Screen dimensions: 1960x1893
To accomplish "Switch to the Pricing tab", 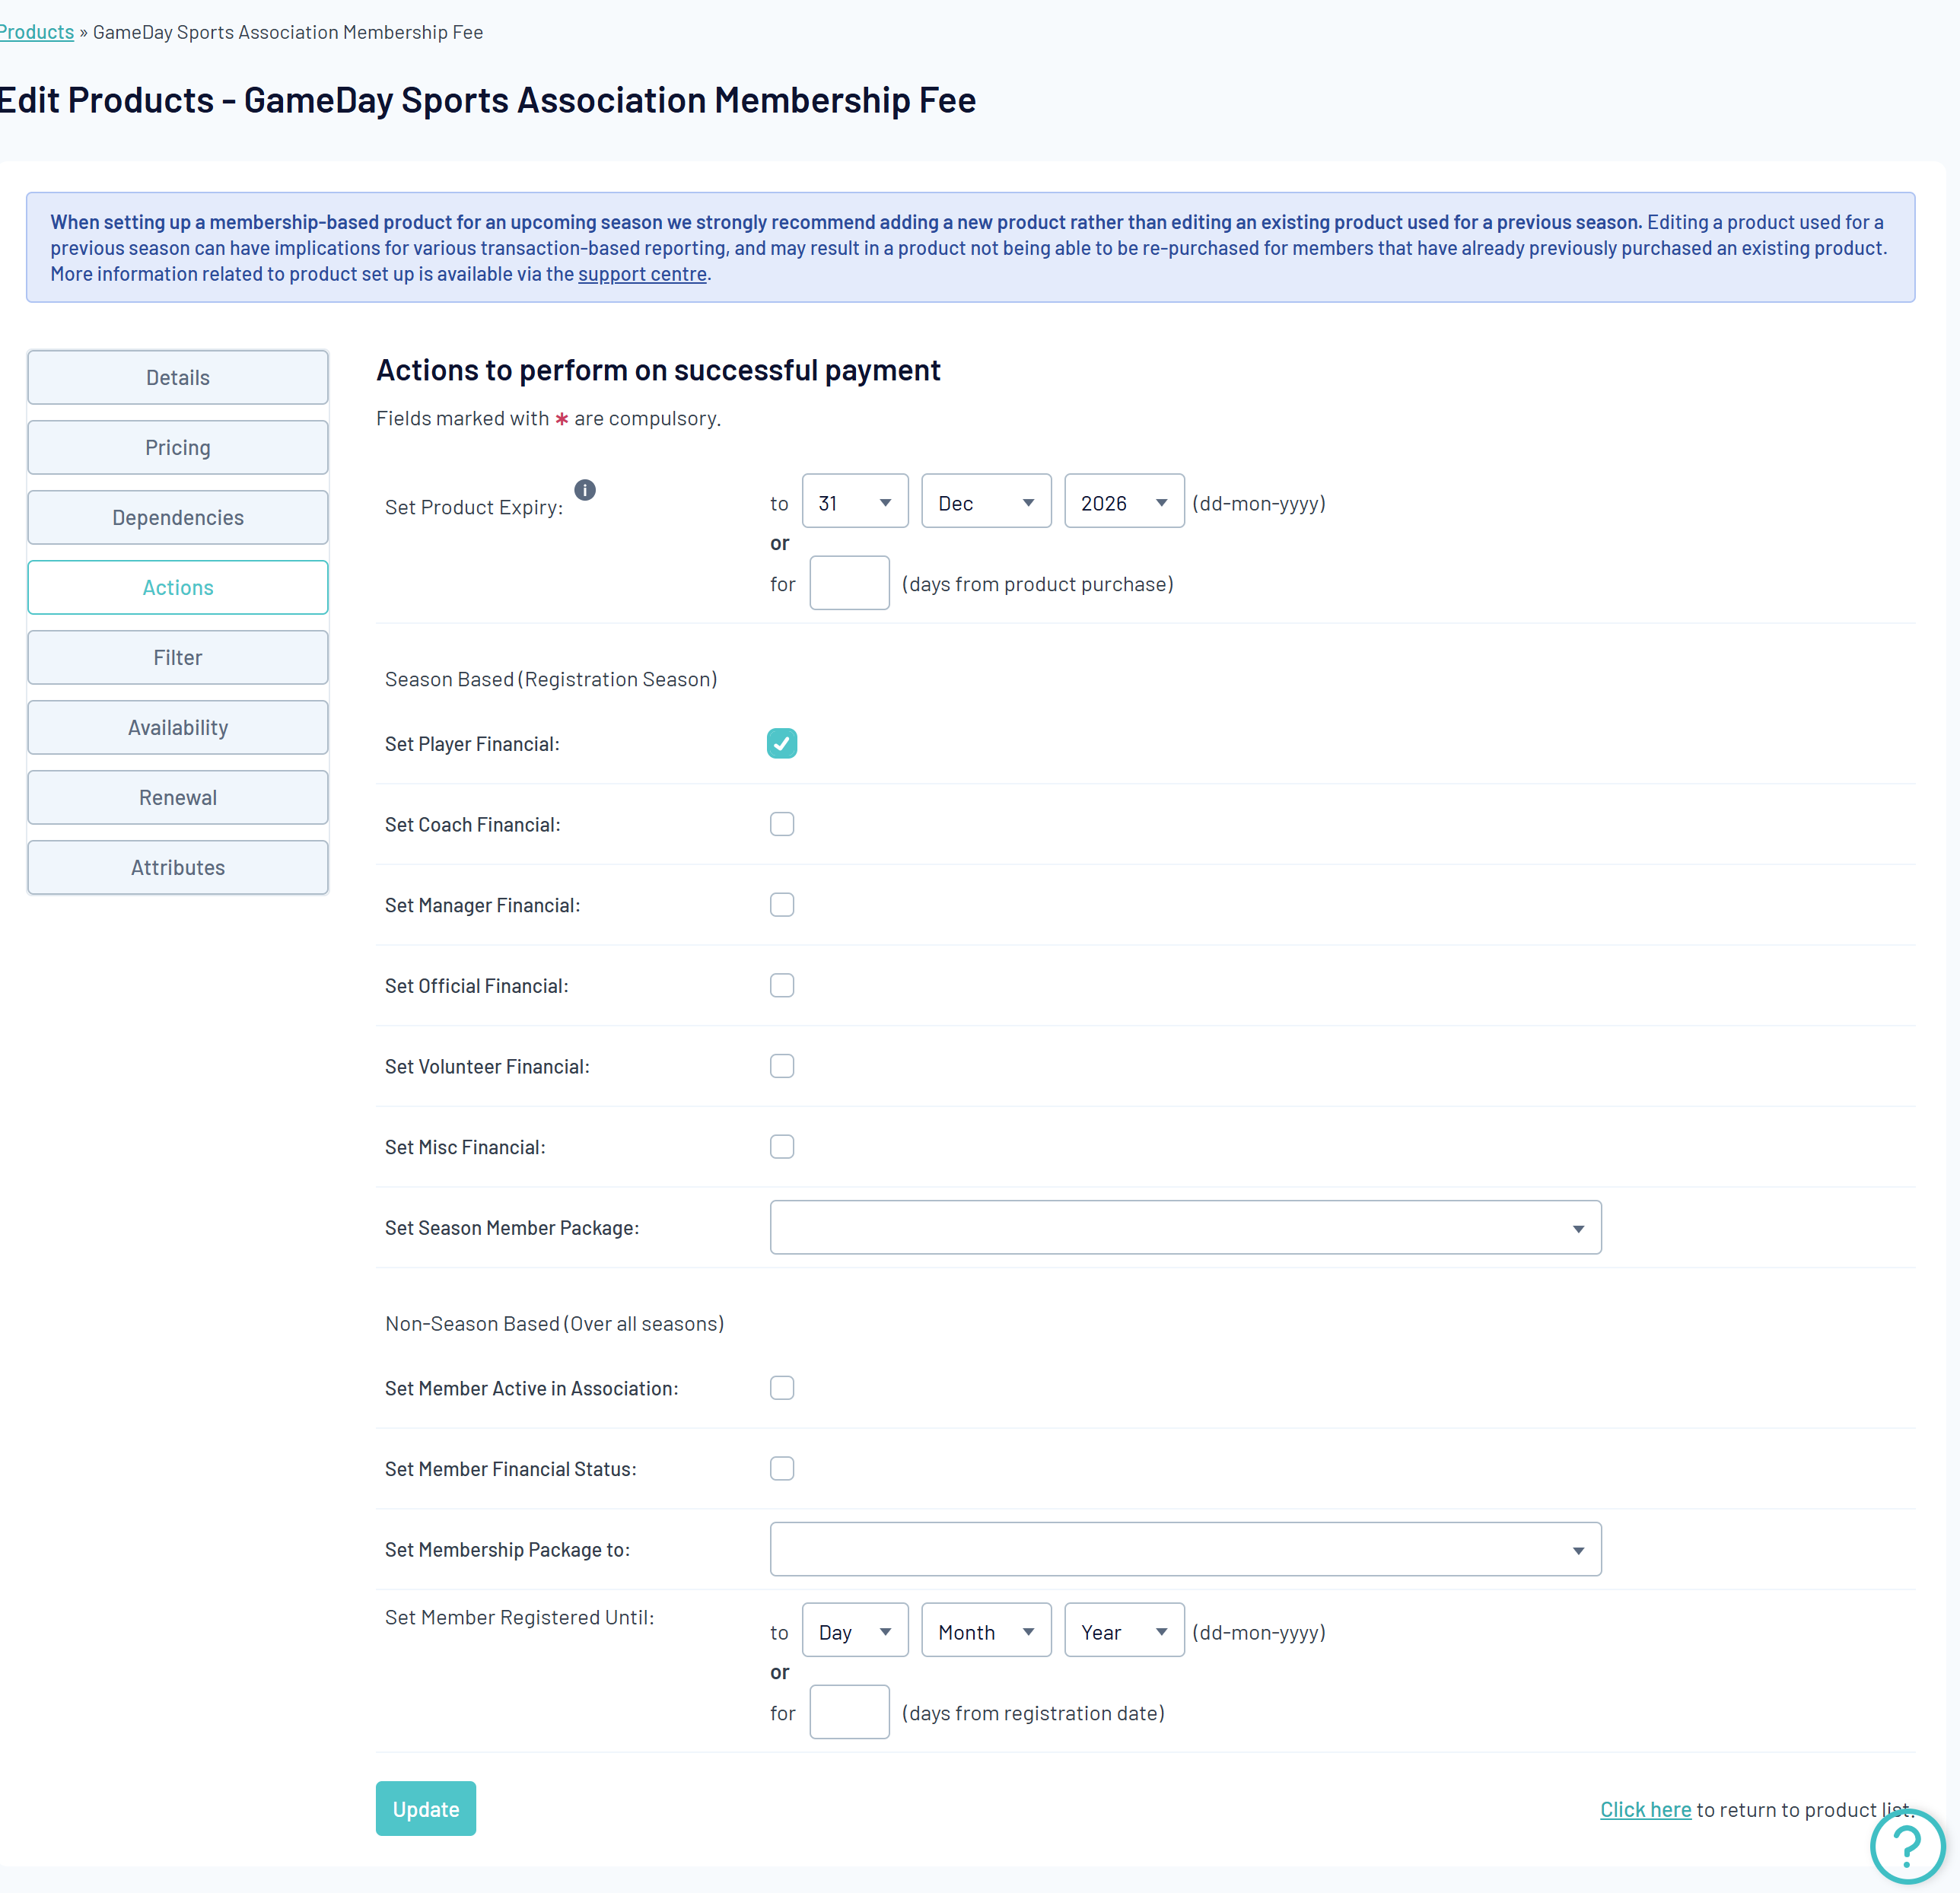I will pyautogui.click(x=178, y=448).
